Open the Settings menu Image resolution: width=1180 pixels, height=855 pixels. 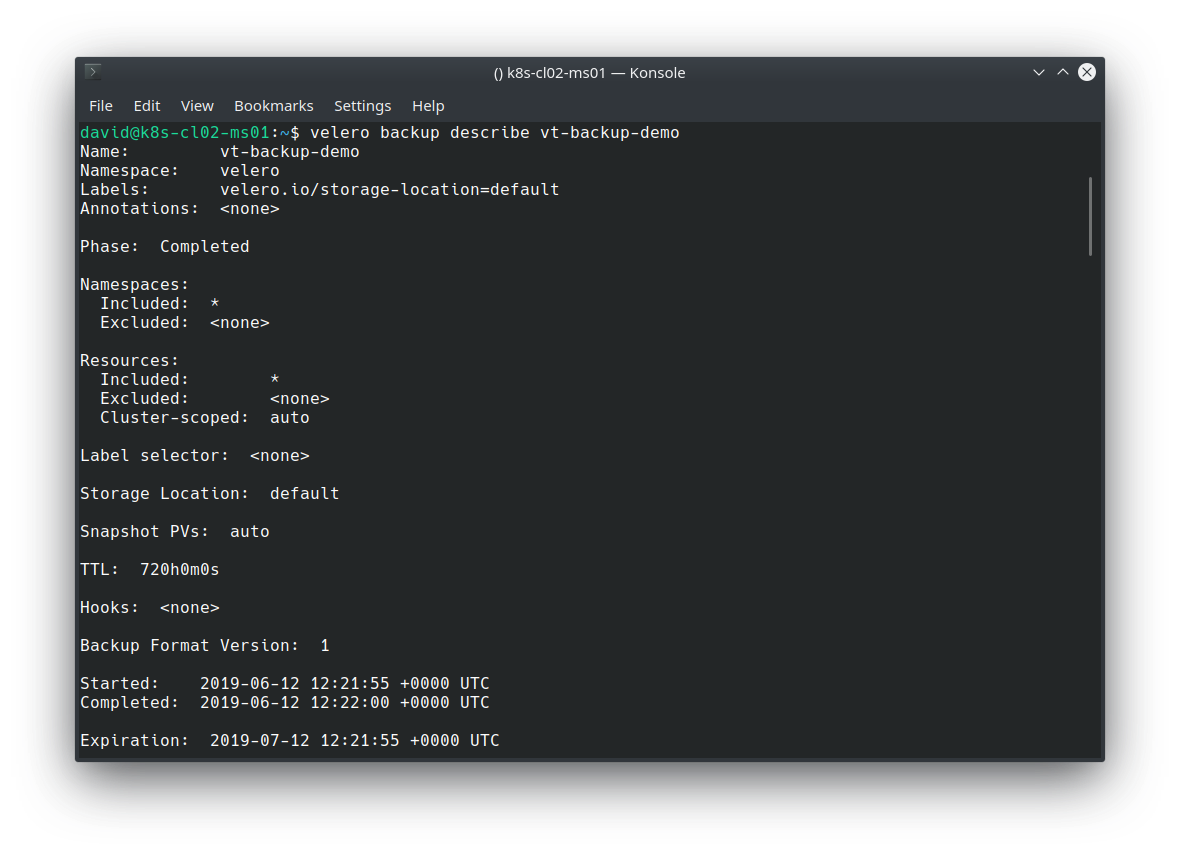(363, 106)
